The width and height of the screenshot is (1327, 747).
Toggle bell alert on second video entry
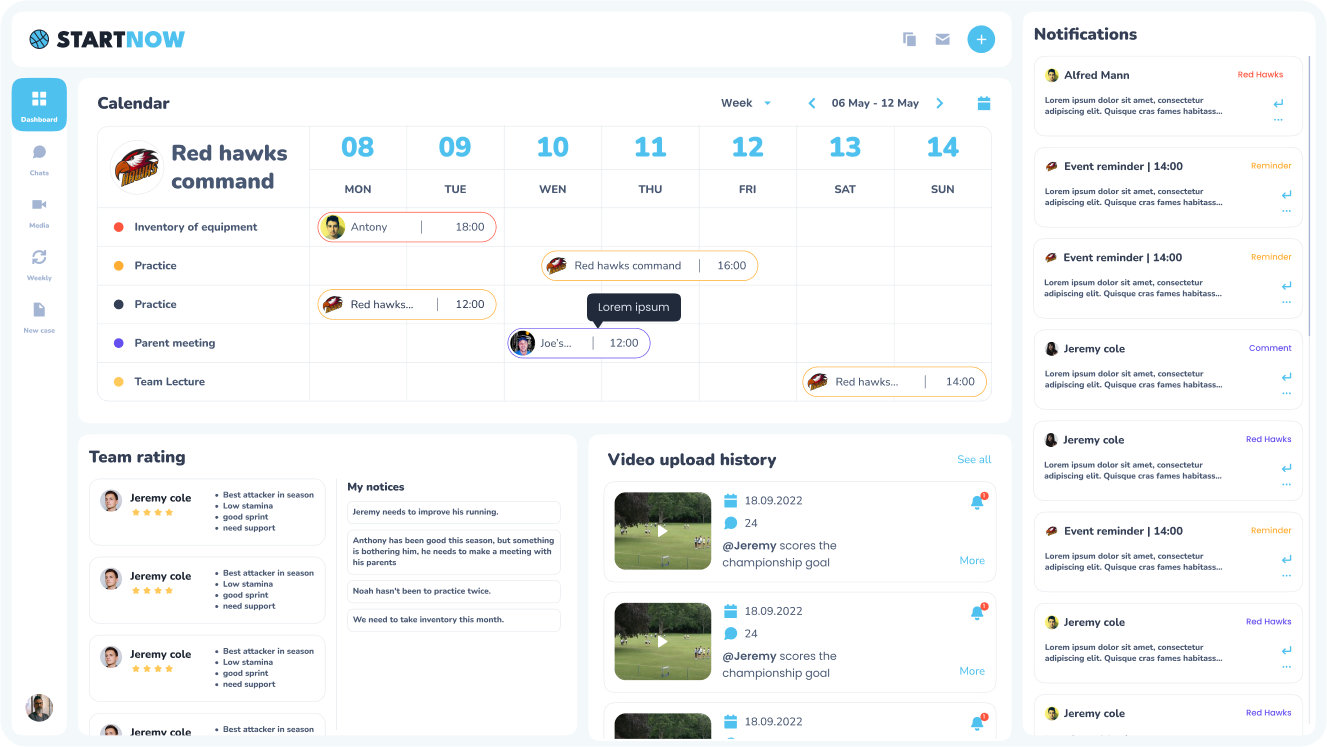click(x=977, y=613)
